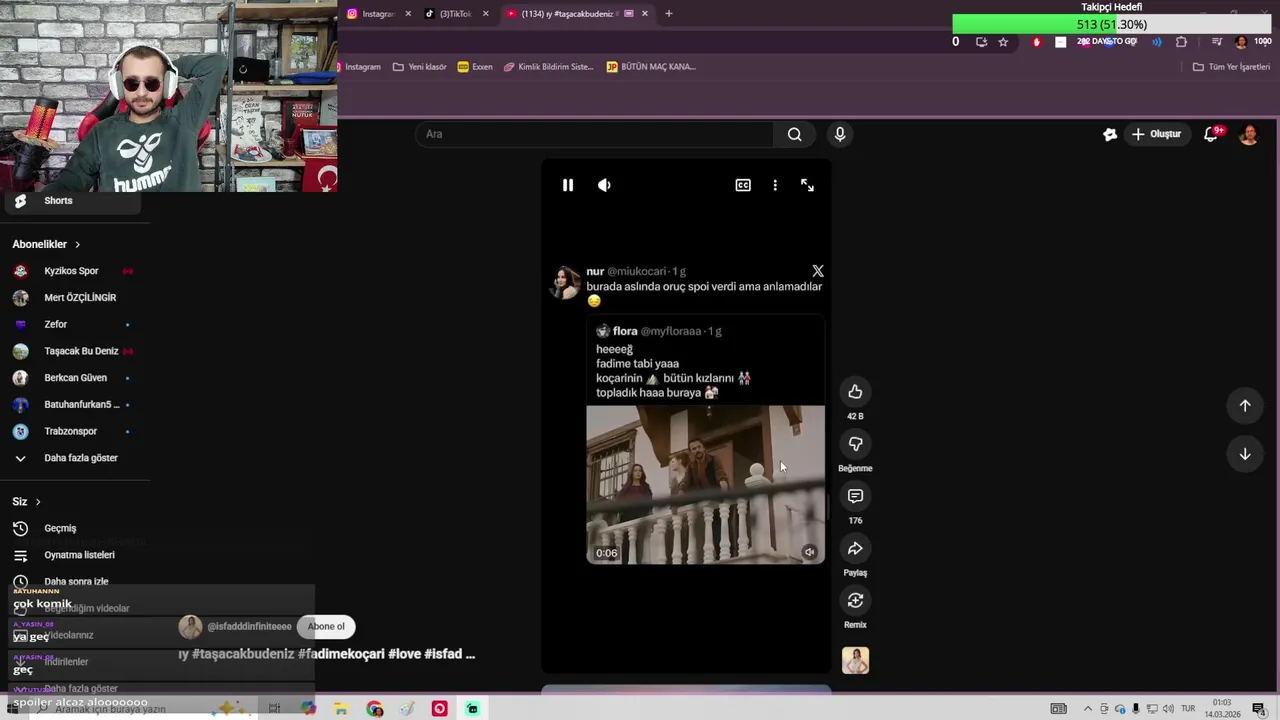
Task: Open Zefor subscription
Action: point(72,324)
